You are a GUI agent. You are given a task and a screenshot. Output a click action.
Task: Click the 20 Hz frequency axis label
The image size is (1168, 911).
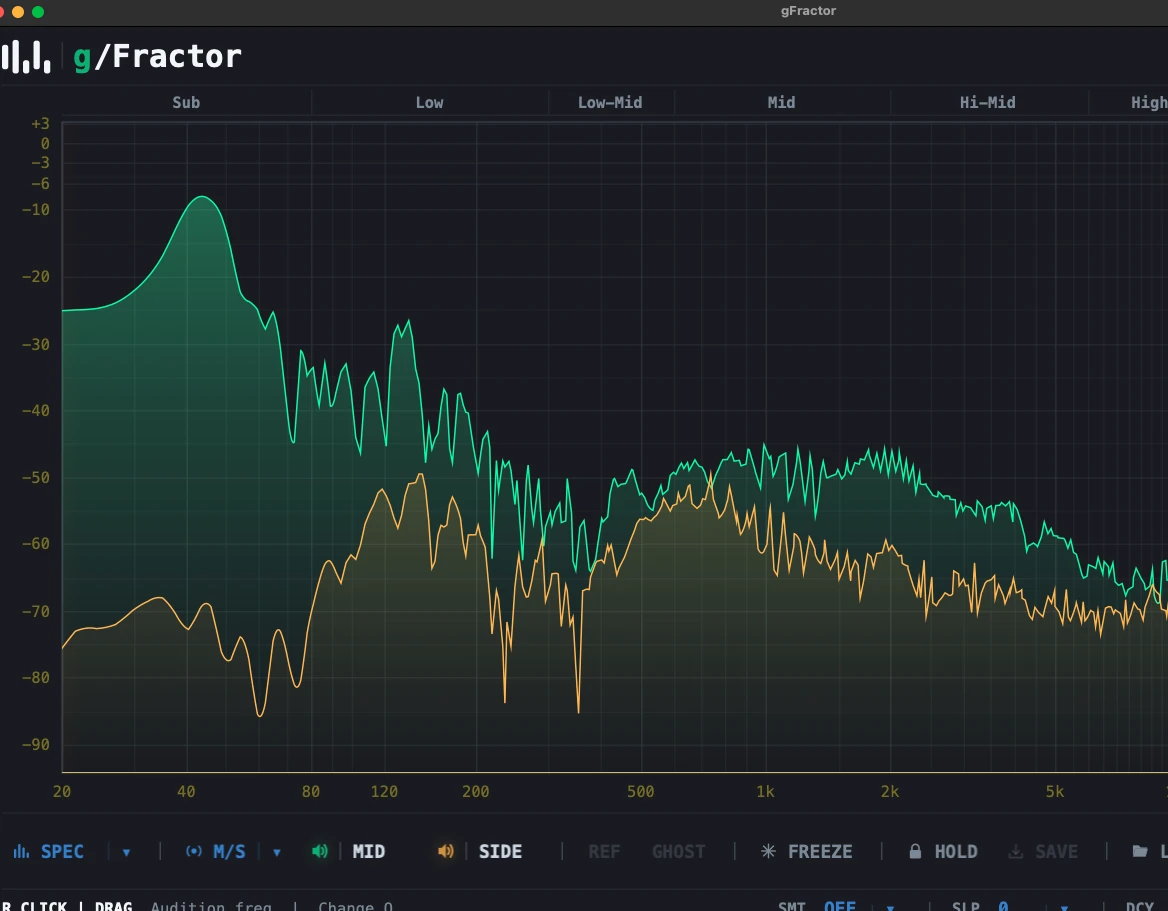[x=62, y=791]
